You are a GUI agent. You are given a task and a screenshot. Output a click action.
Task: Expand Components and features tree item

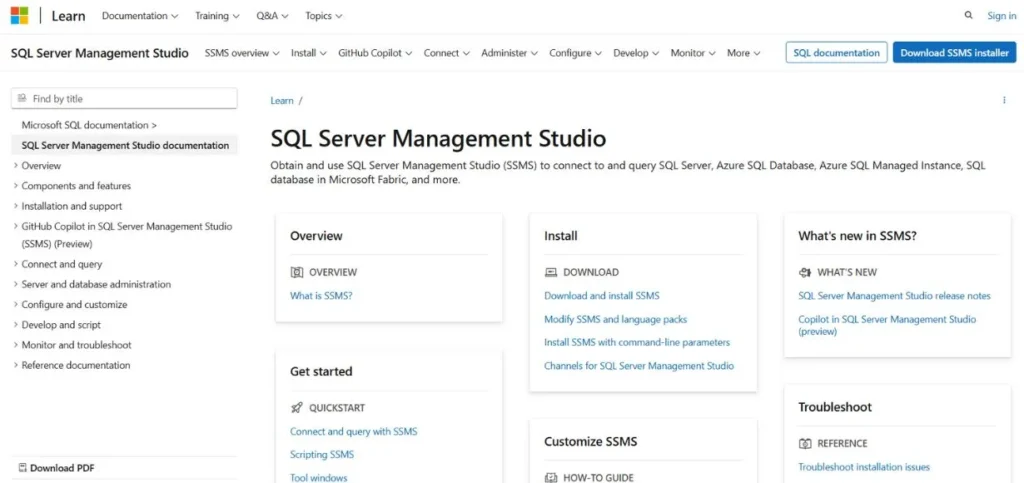75,186
